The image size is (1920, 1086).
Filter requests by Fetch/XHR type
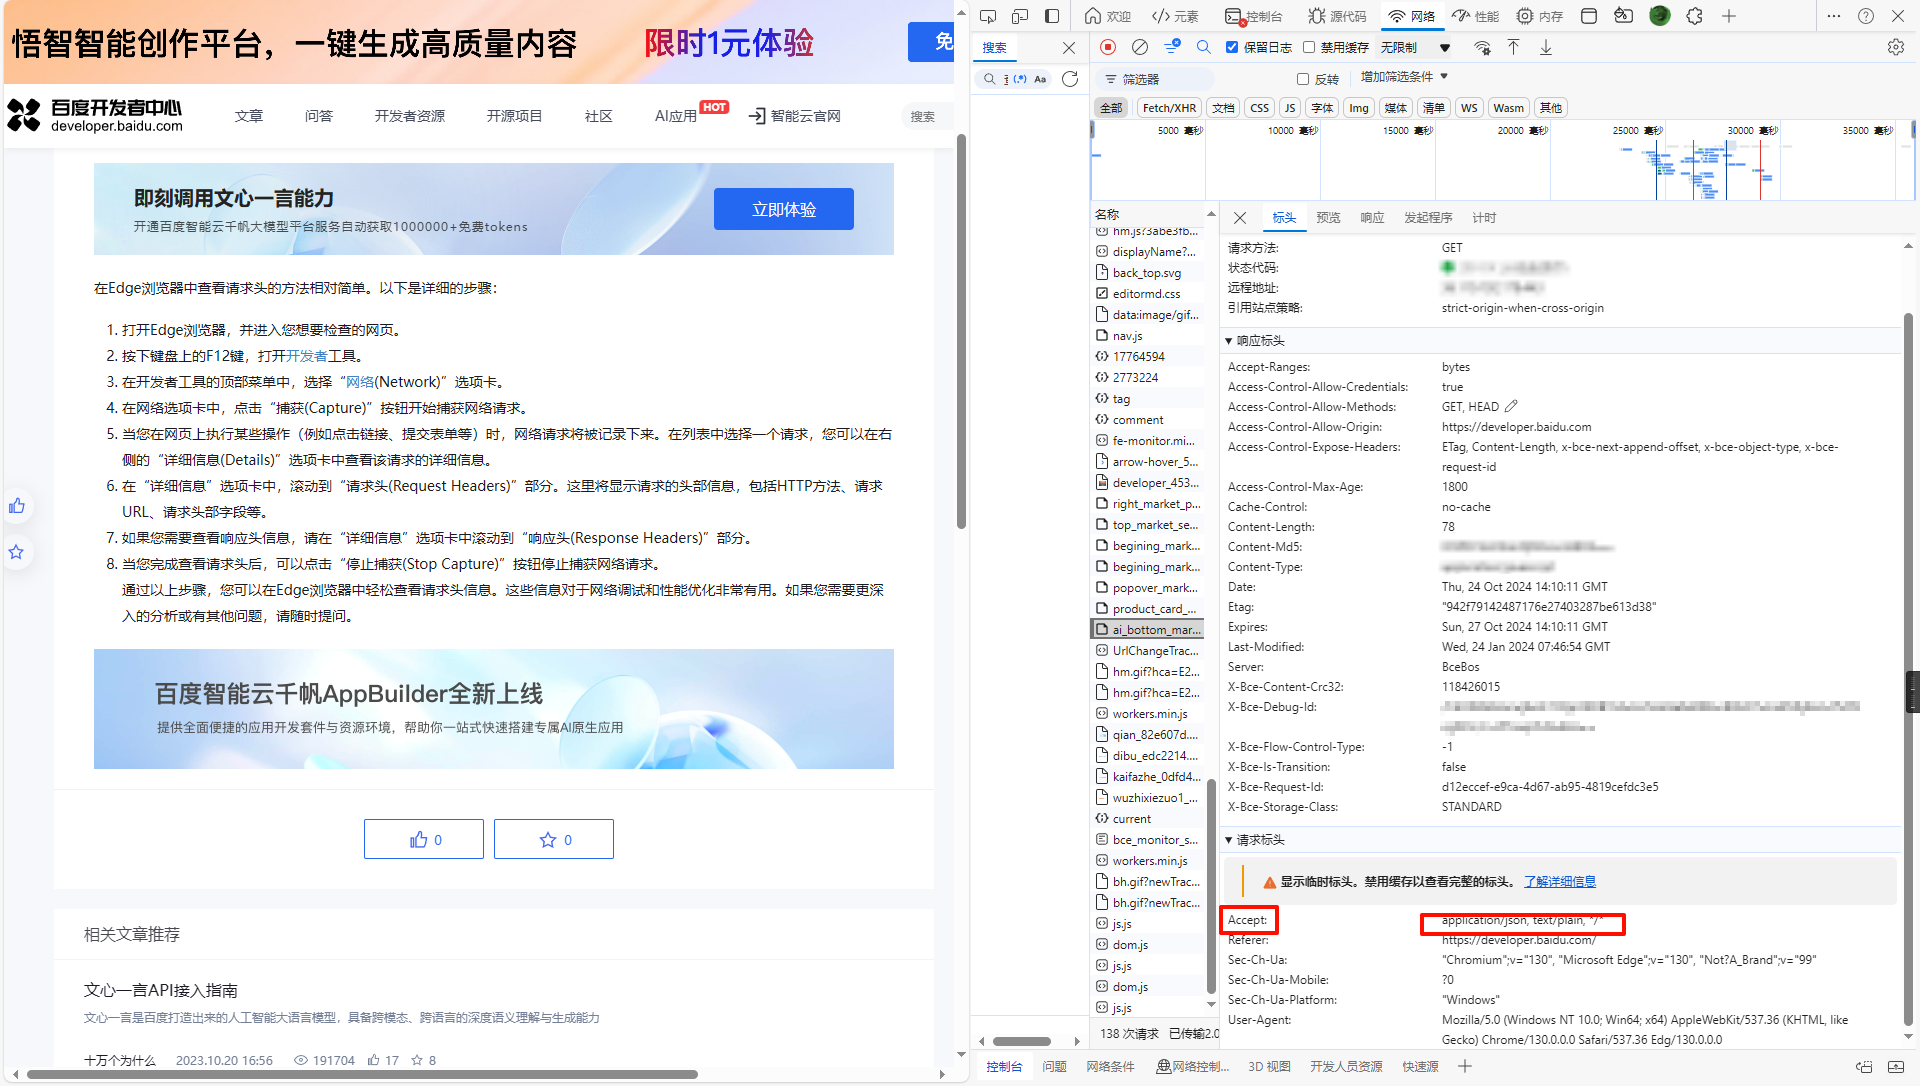(1168, 108)
